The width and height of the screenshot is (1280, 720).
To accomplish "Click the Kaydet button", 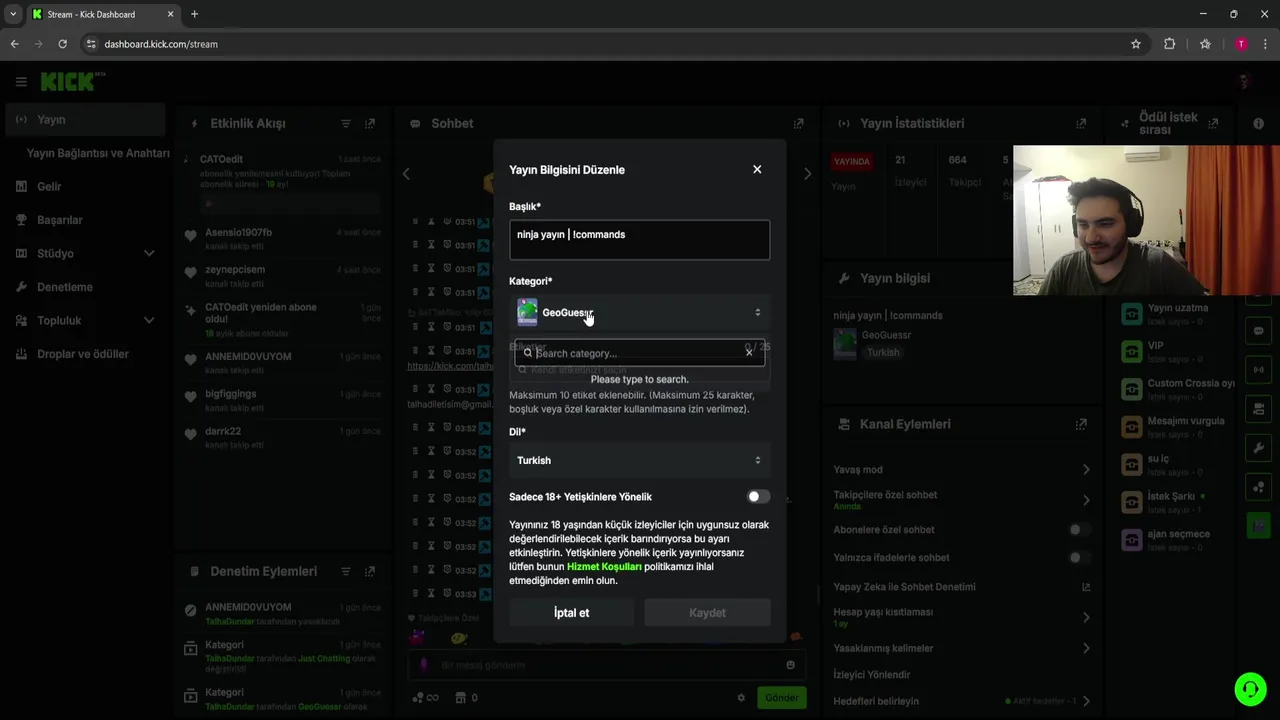I will [707, 613].
